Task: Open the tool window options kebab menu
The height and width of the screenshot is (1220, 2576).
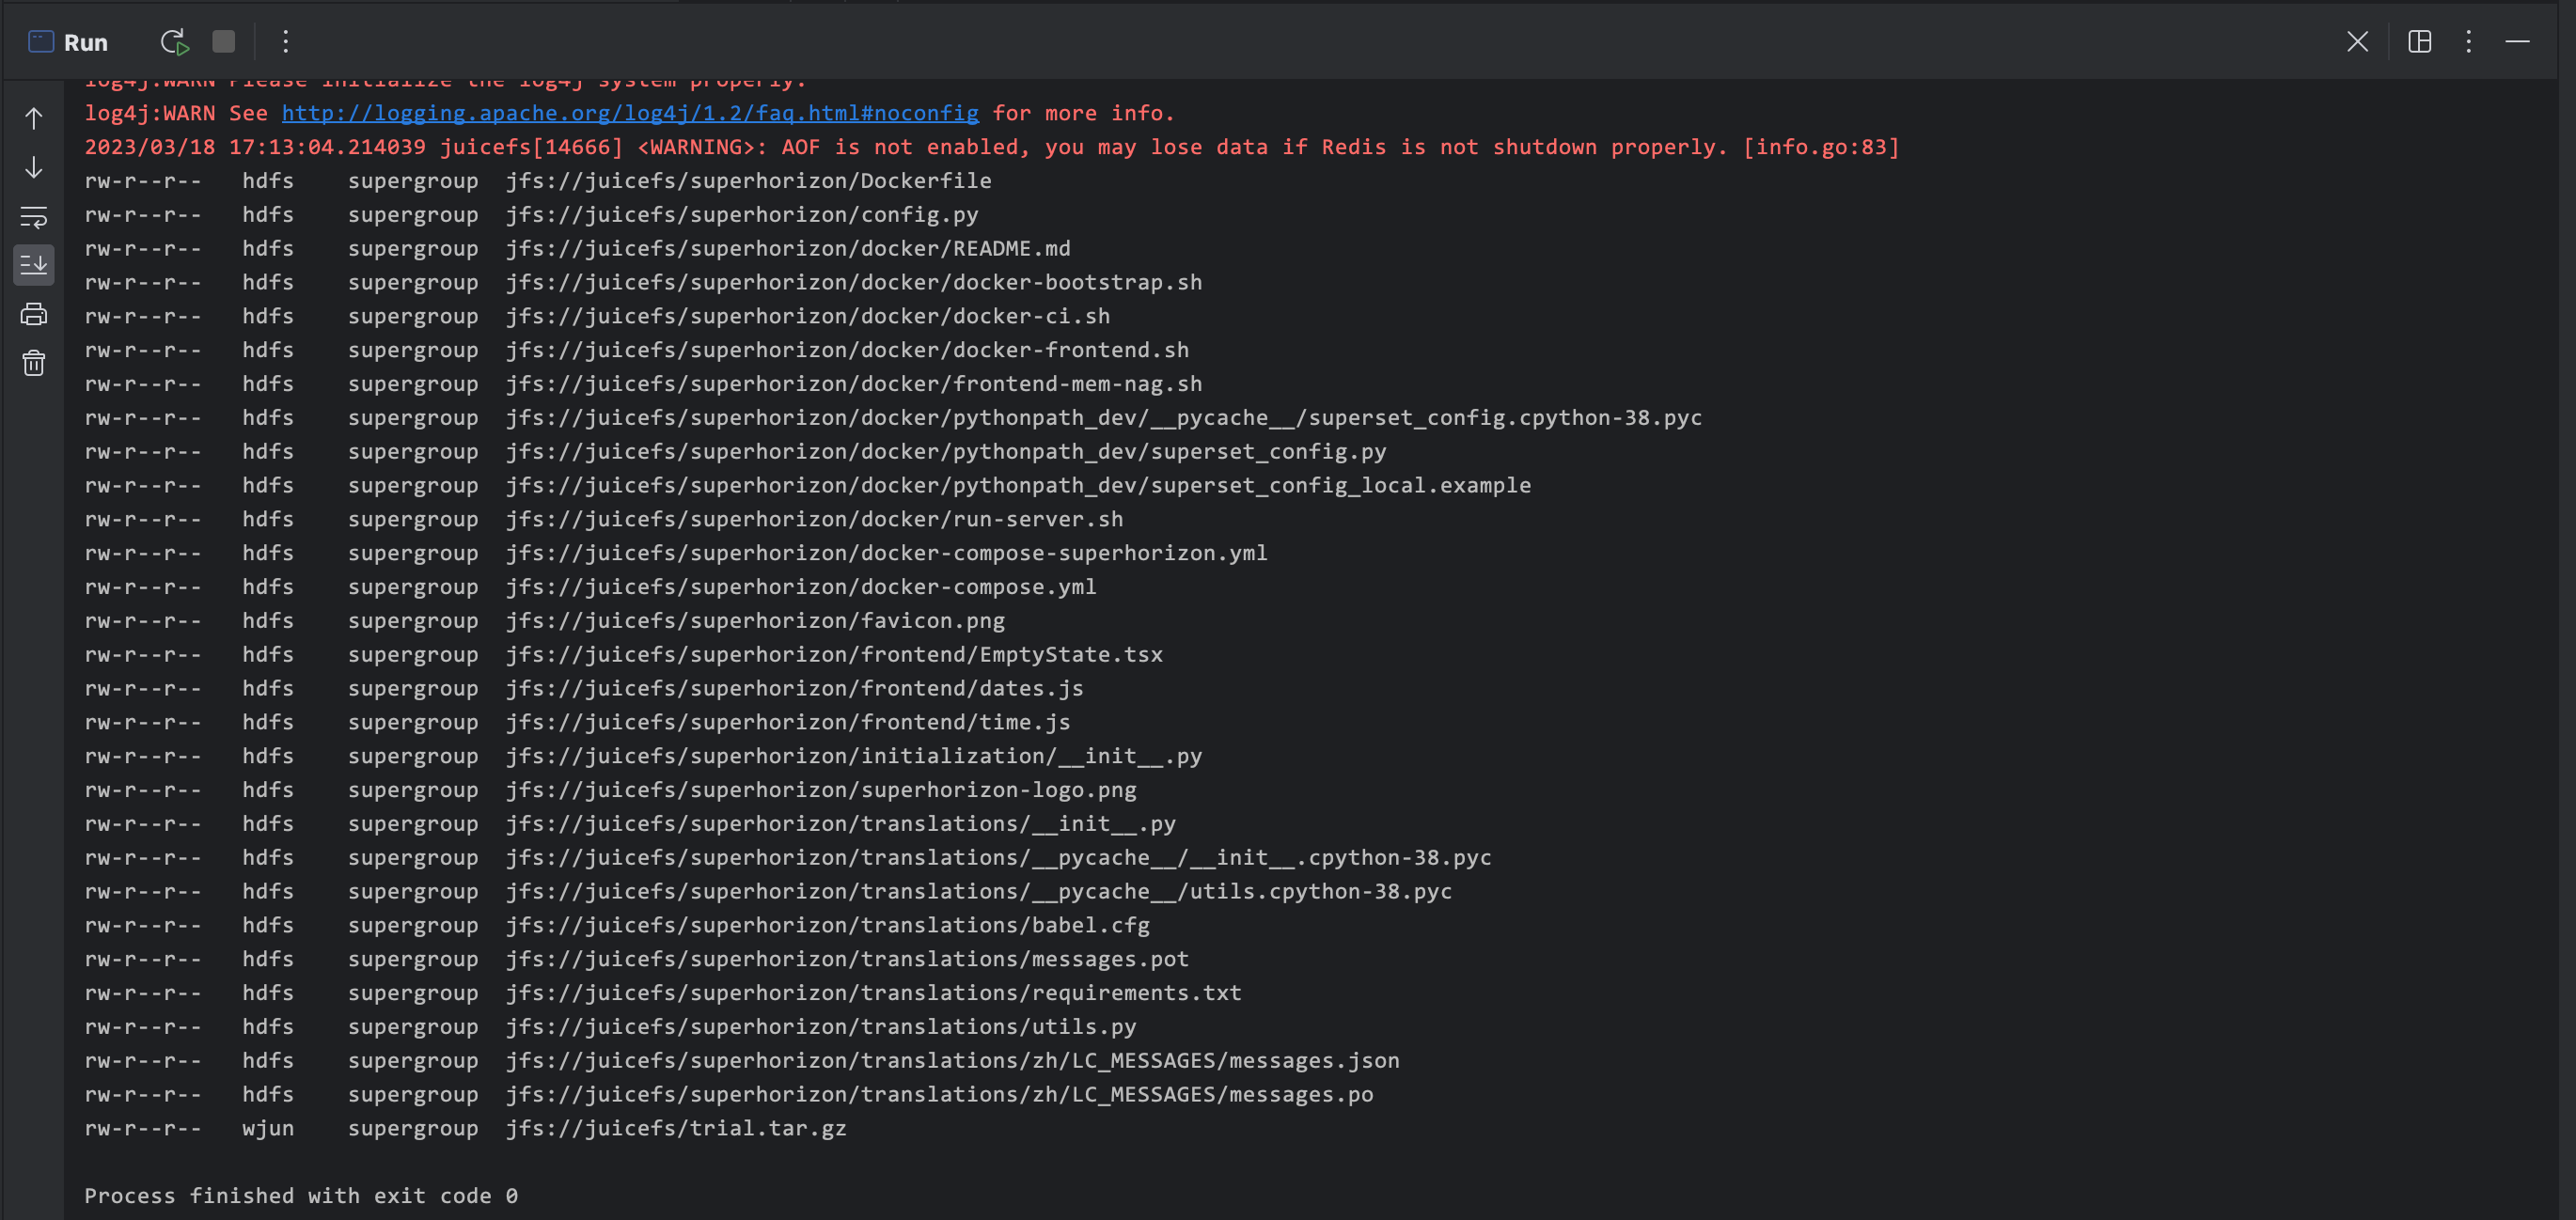Action: 2468,42
